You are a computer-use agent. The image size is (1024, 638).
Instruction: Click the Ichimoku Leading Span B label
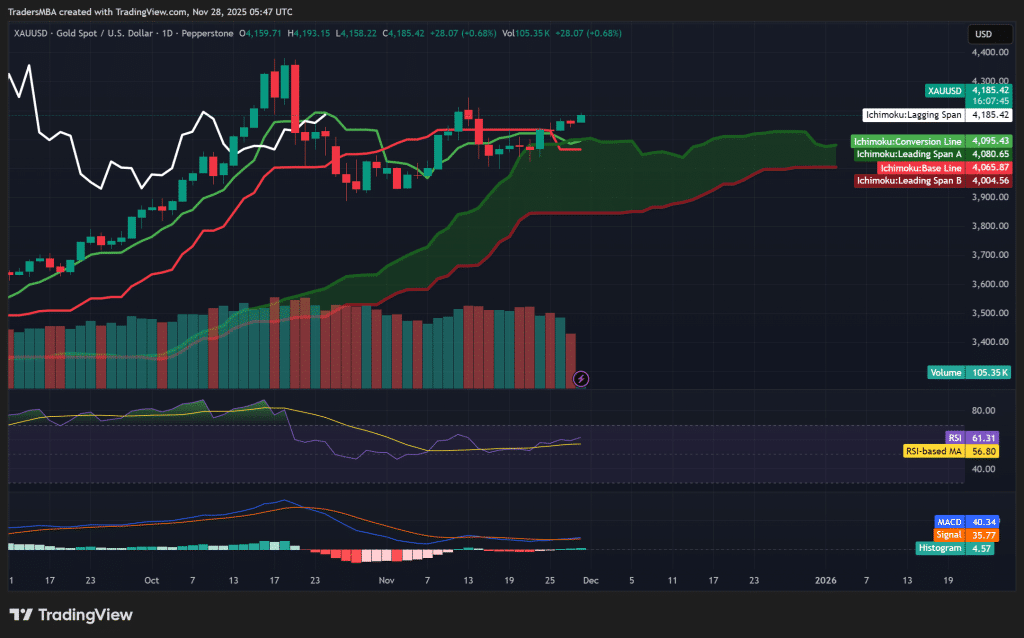(908, 181)
